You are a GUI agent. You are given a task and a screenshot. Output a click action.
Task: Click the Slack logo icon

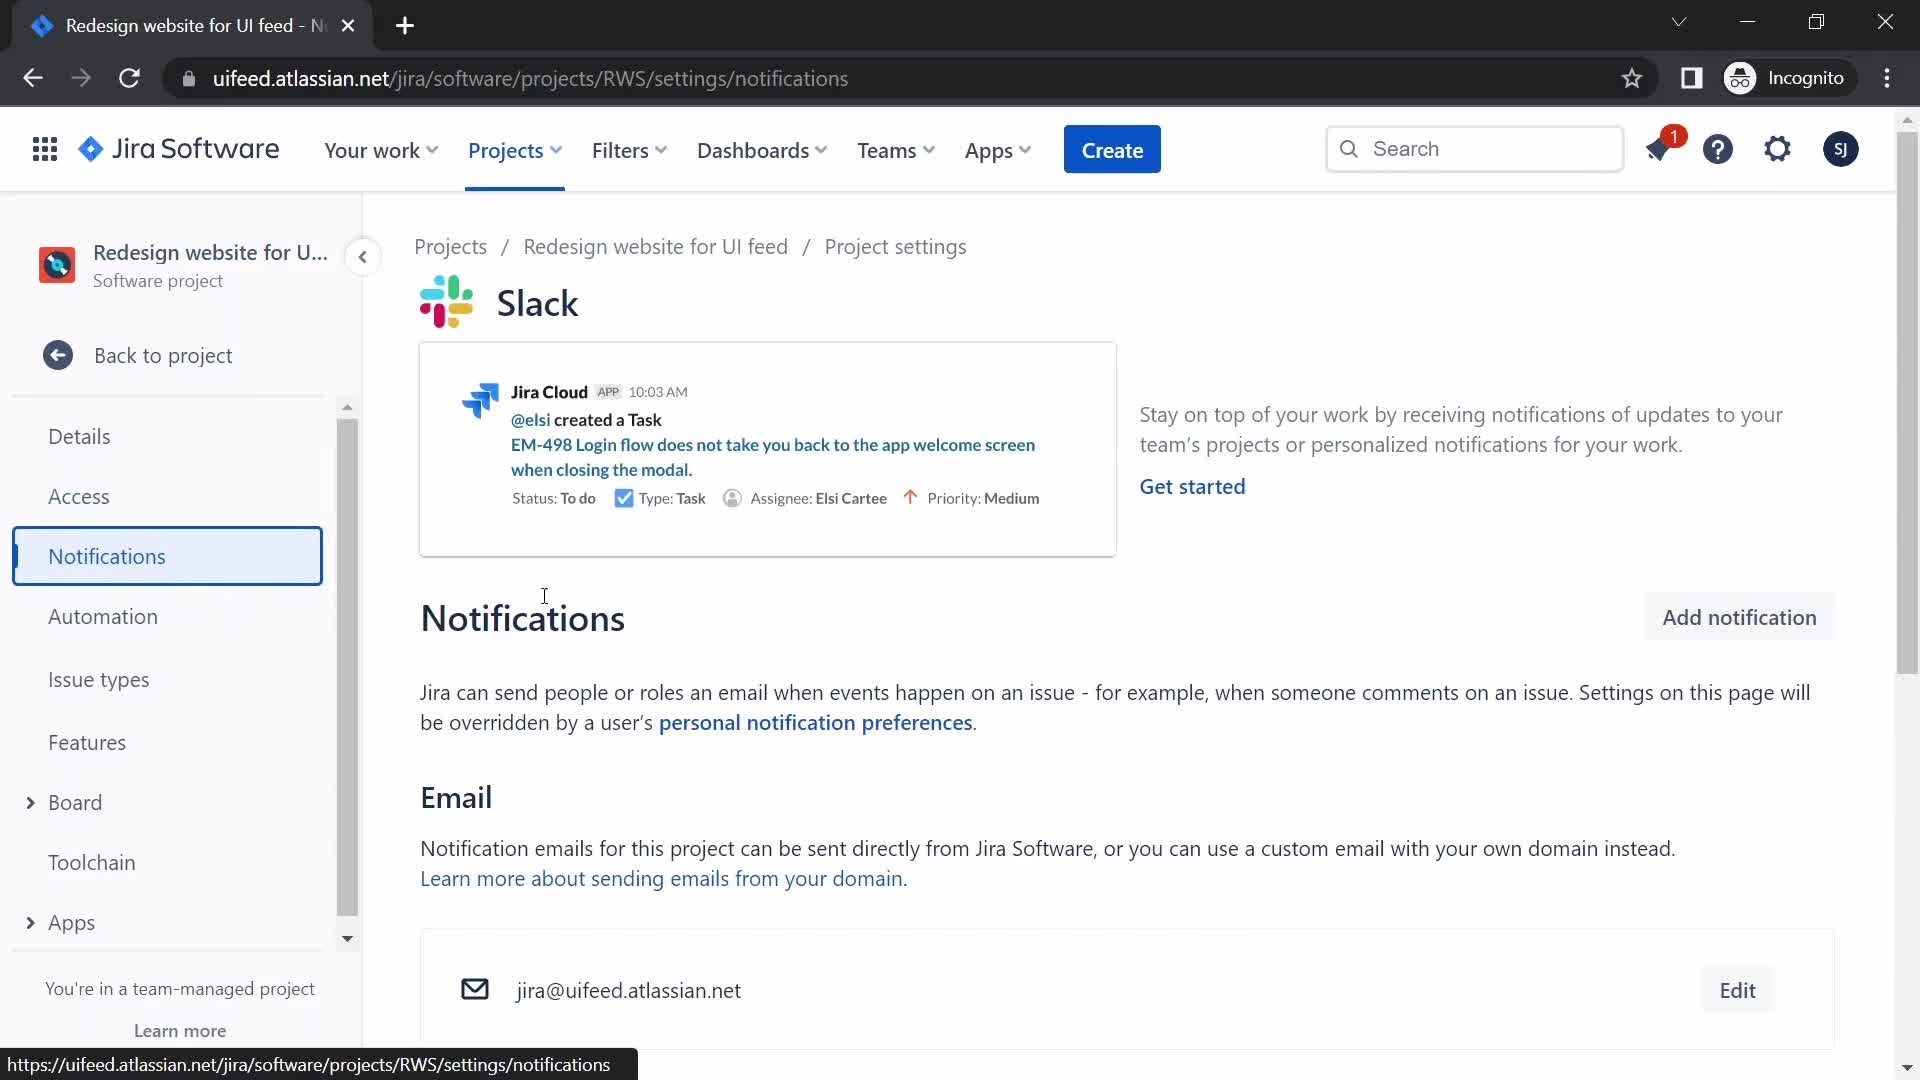point(446,302)
